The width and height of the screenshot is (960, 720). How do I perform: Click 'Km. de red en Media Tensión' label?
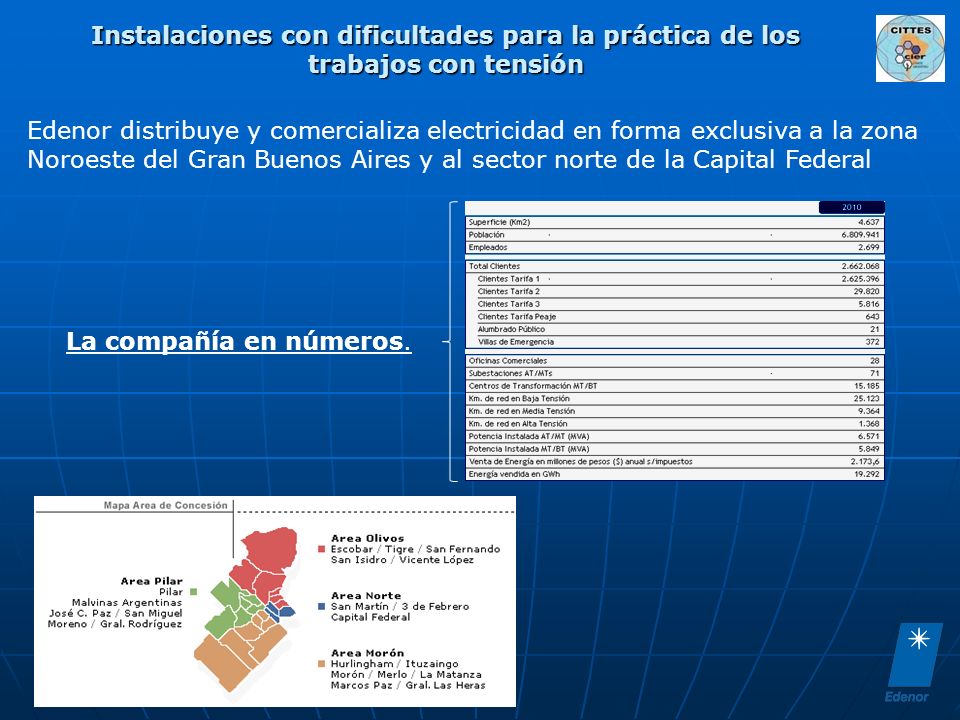pos(522,411)
